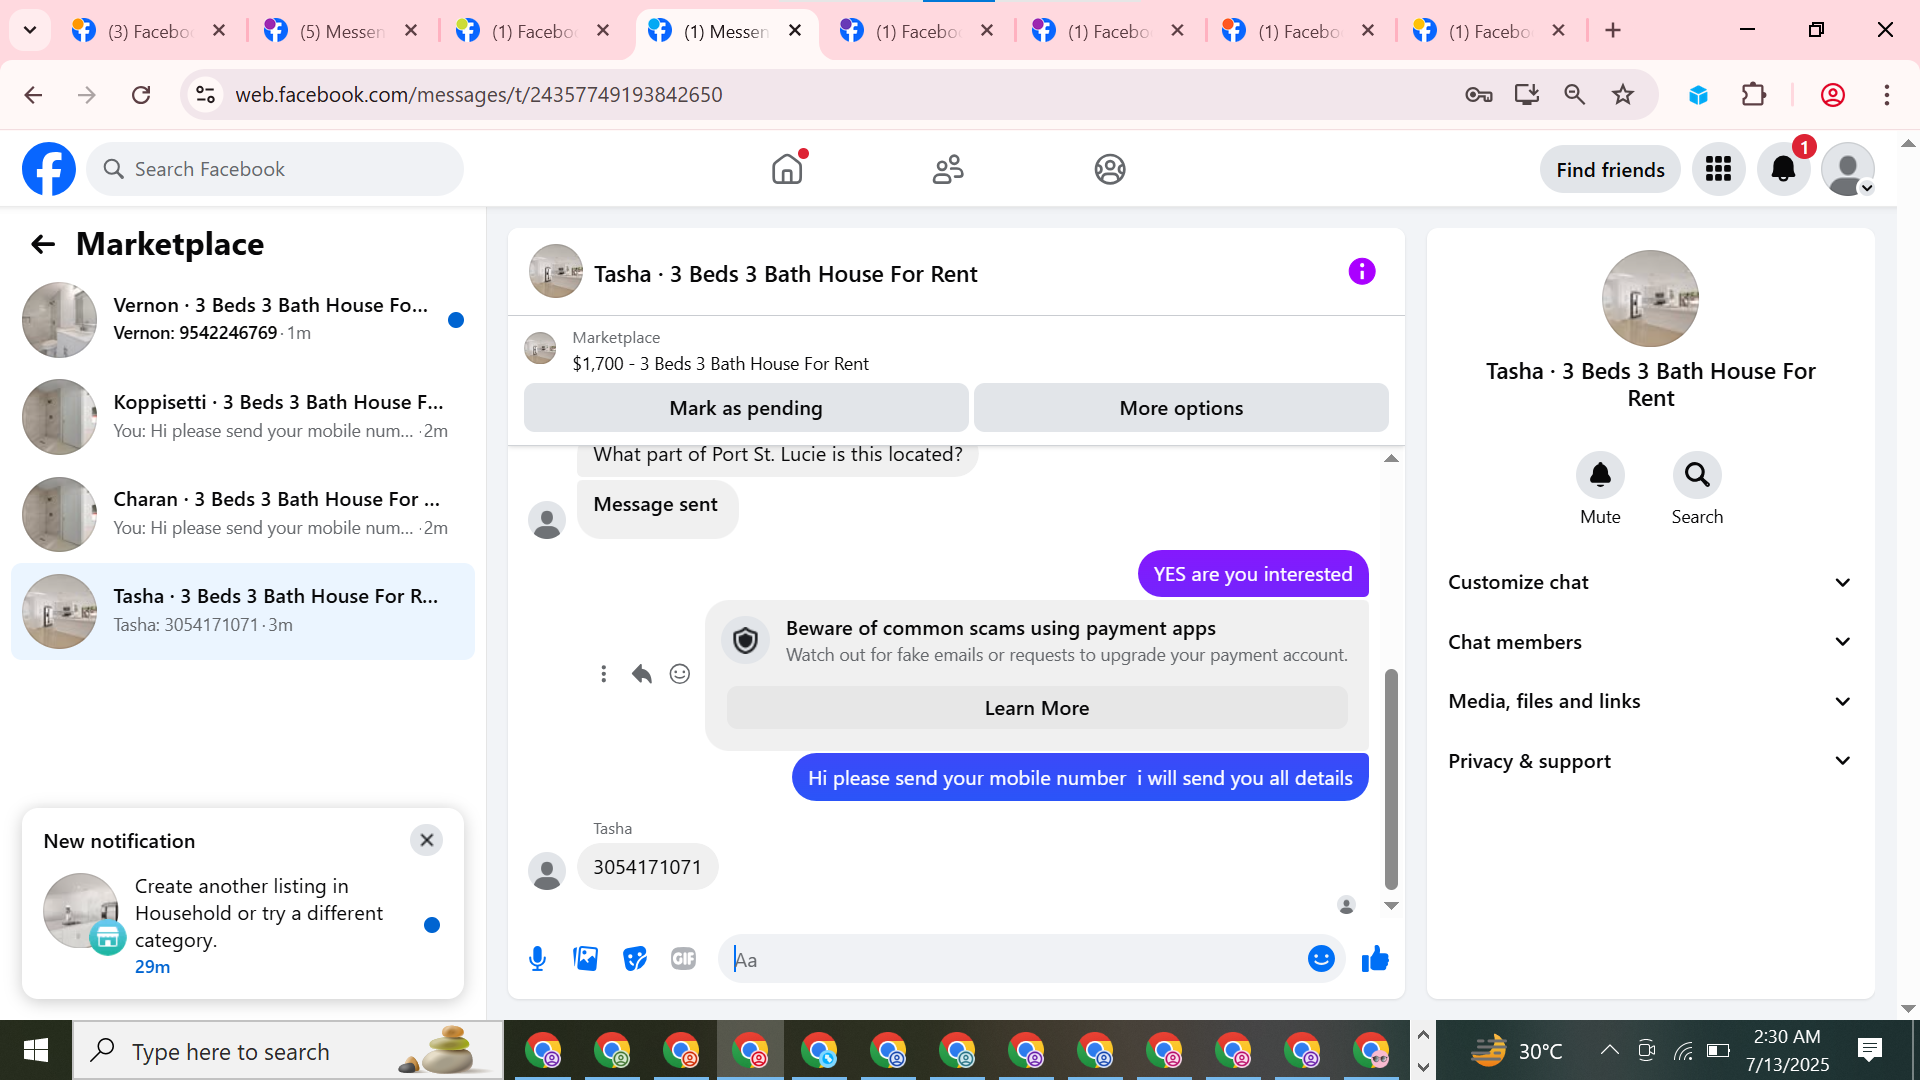Open the emoji picker in message box

pos(1321,959)
